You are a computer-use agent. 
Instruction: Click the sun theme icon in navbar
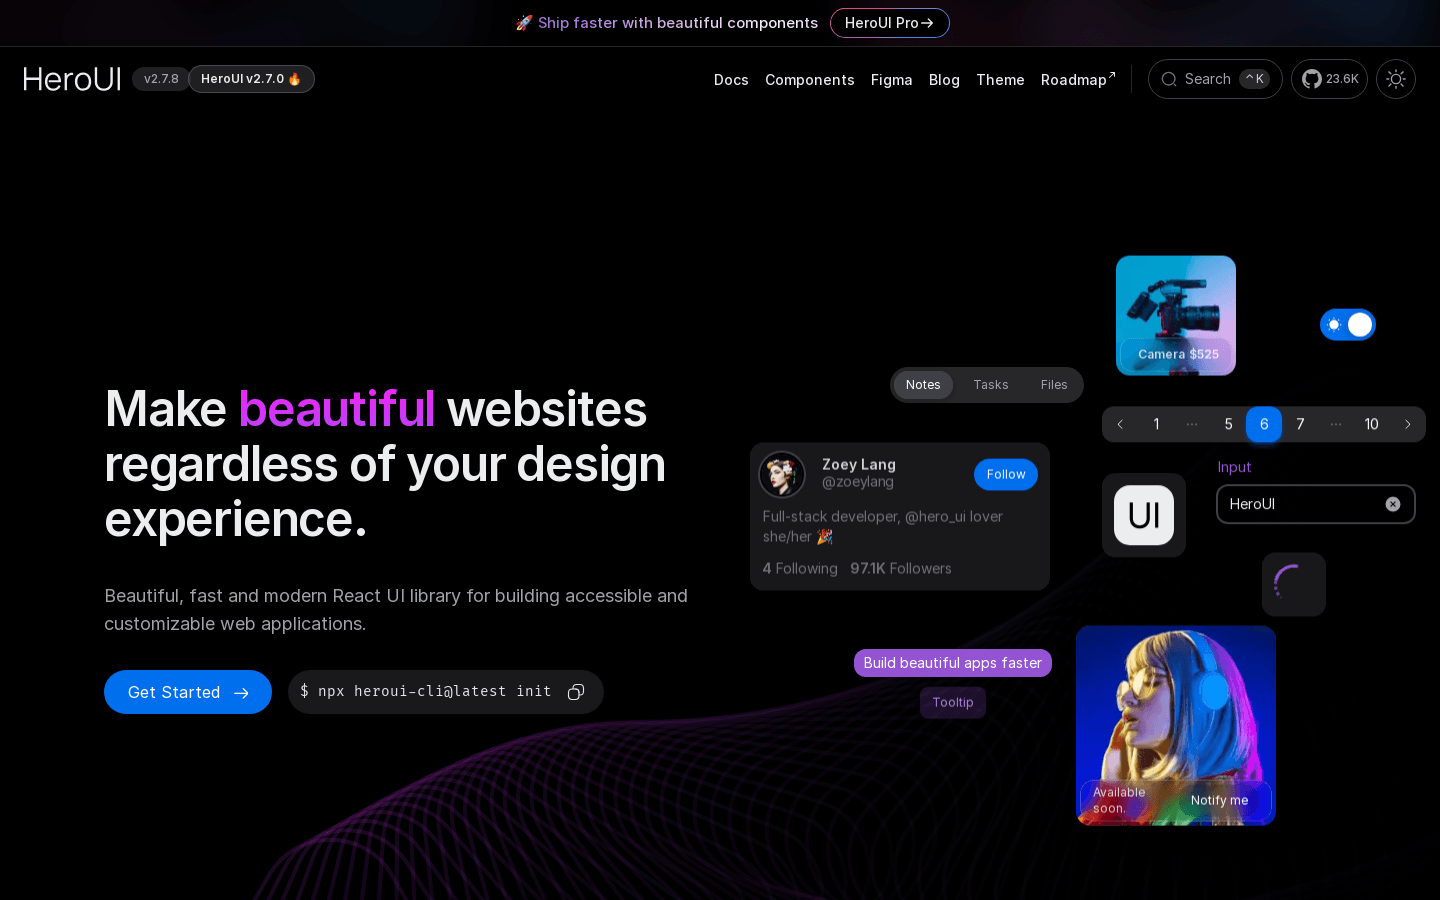point(1396,79)
